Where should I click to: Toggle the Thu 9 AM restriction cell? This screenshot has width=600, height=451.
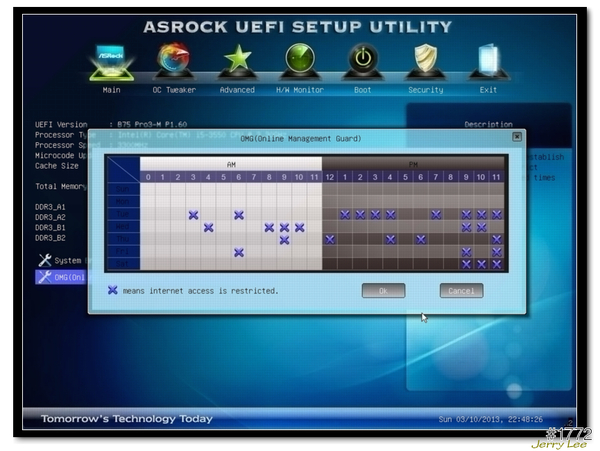[x=284, y=240]
